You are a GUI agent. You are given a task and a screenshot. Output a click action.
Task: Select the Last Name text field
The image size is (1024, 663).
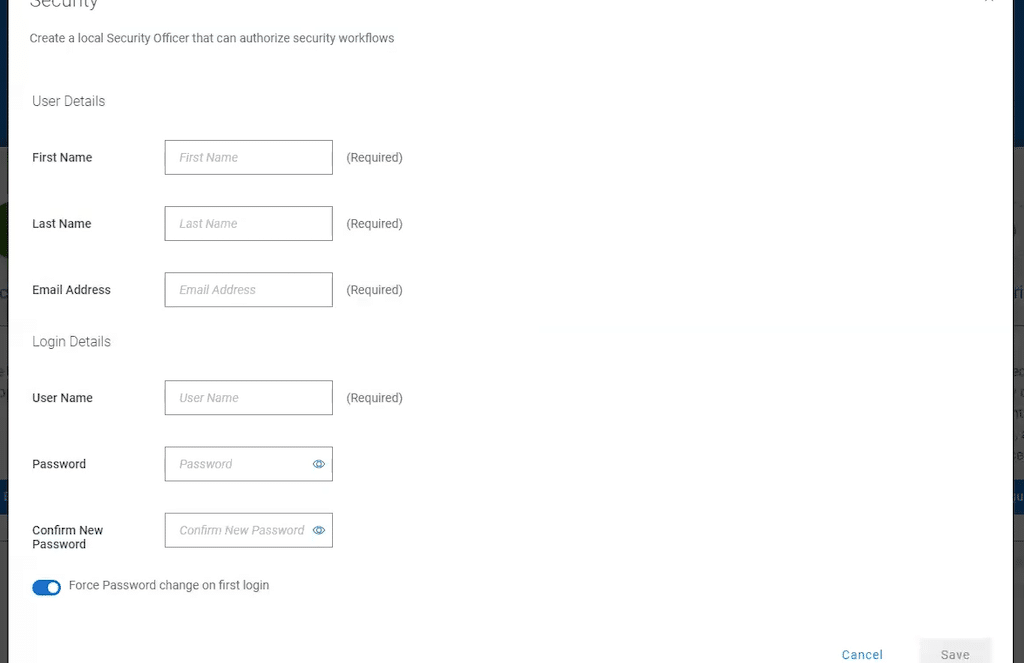pyautogui.click(x=248, y=223)
